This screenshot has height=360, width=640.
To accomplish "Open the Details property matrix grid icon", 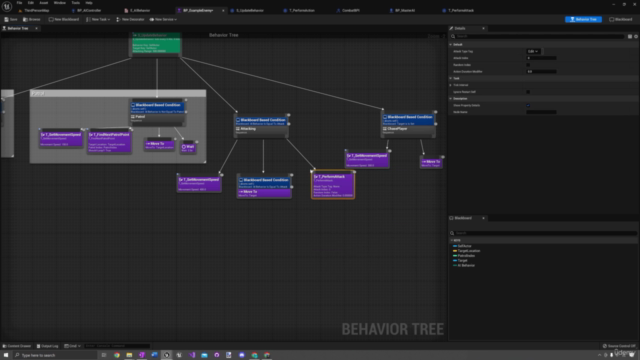I will point(630,36).
